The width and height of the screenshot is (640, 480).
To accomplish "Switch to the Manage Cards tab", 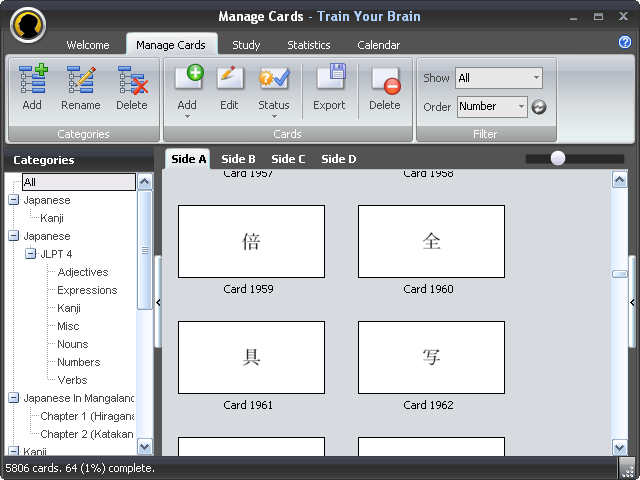I will point(171,45).
